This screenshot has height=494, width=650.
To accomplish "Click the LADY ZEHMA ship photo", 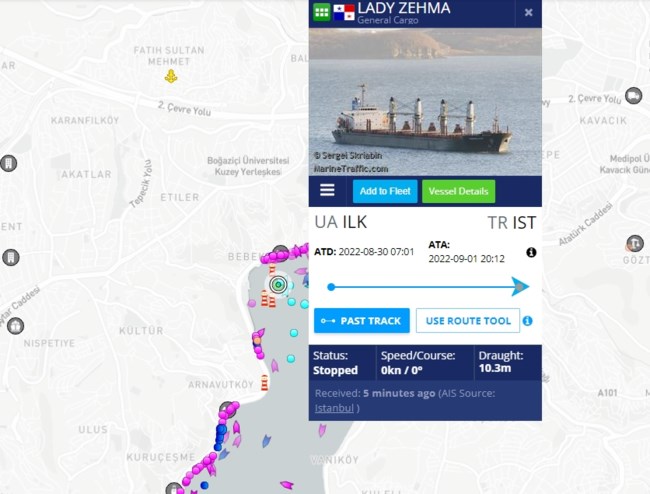I will tap(425, 102).
